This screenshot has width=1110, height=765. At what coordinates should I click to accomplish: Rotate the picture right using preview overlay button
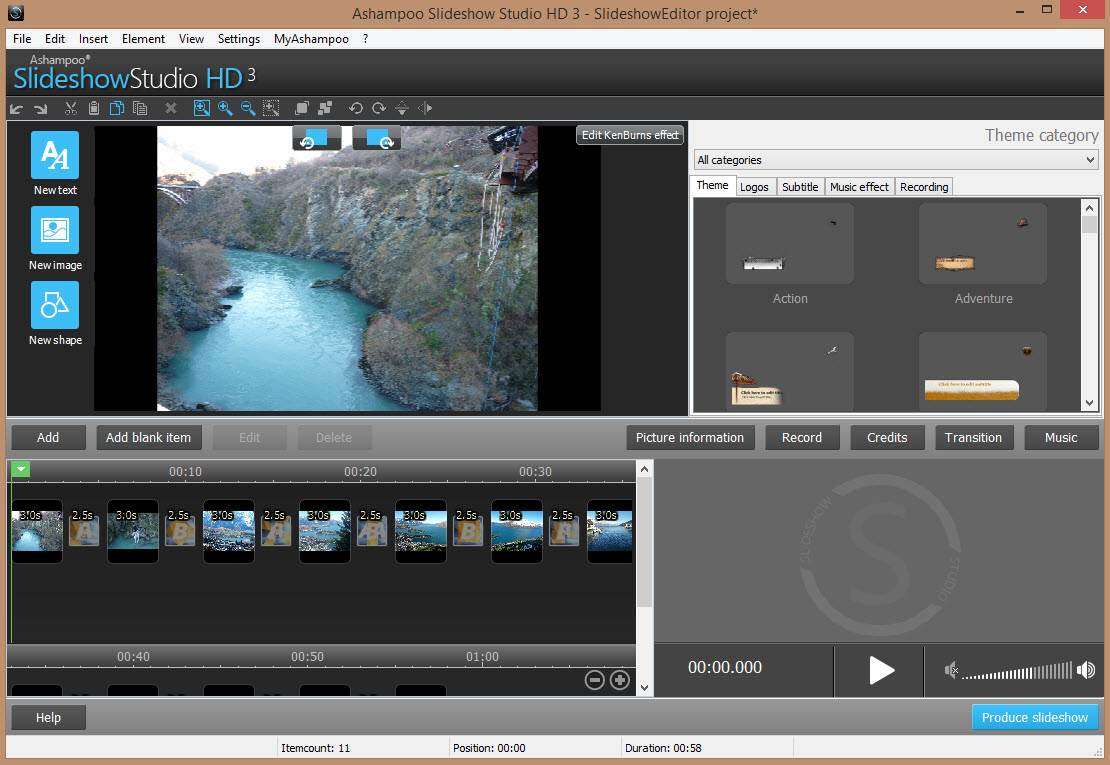tap(377, 138)
